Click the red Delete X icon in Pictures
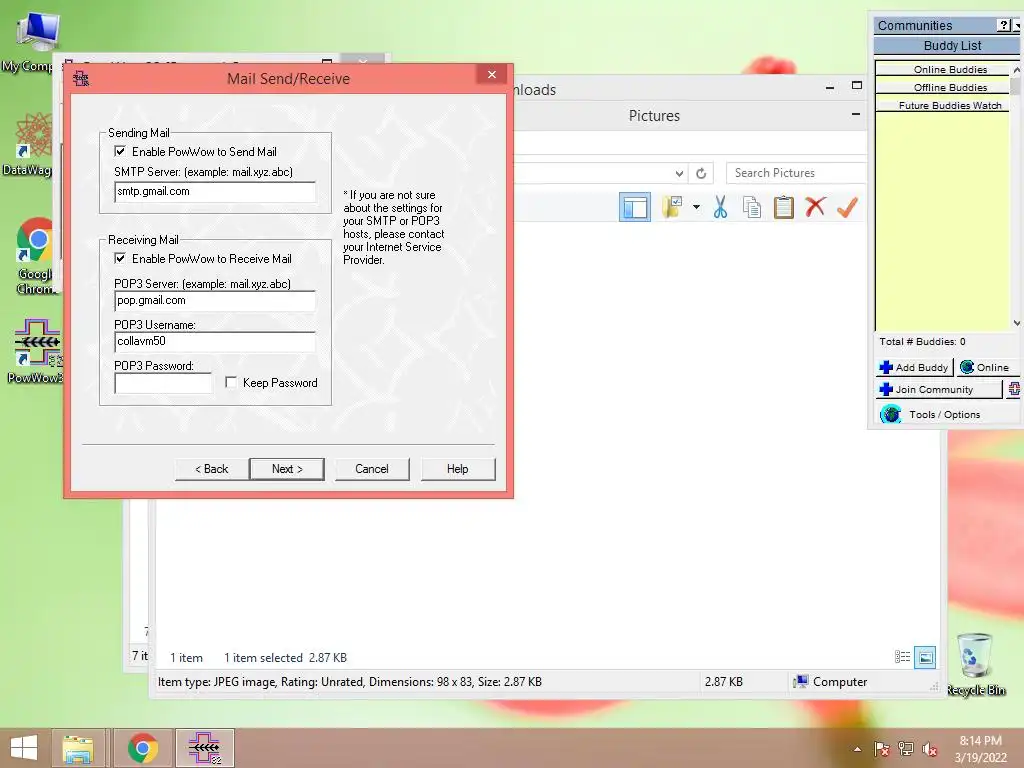 tap(814, 207)
